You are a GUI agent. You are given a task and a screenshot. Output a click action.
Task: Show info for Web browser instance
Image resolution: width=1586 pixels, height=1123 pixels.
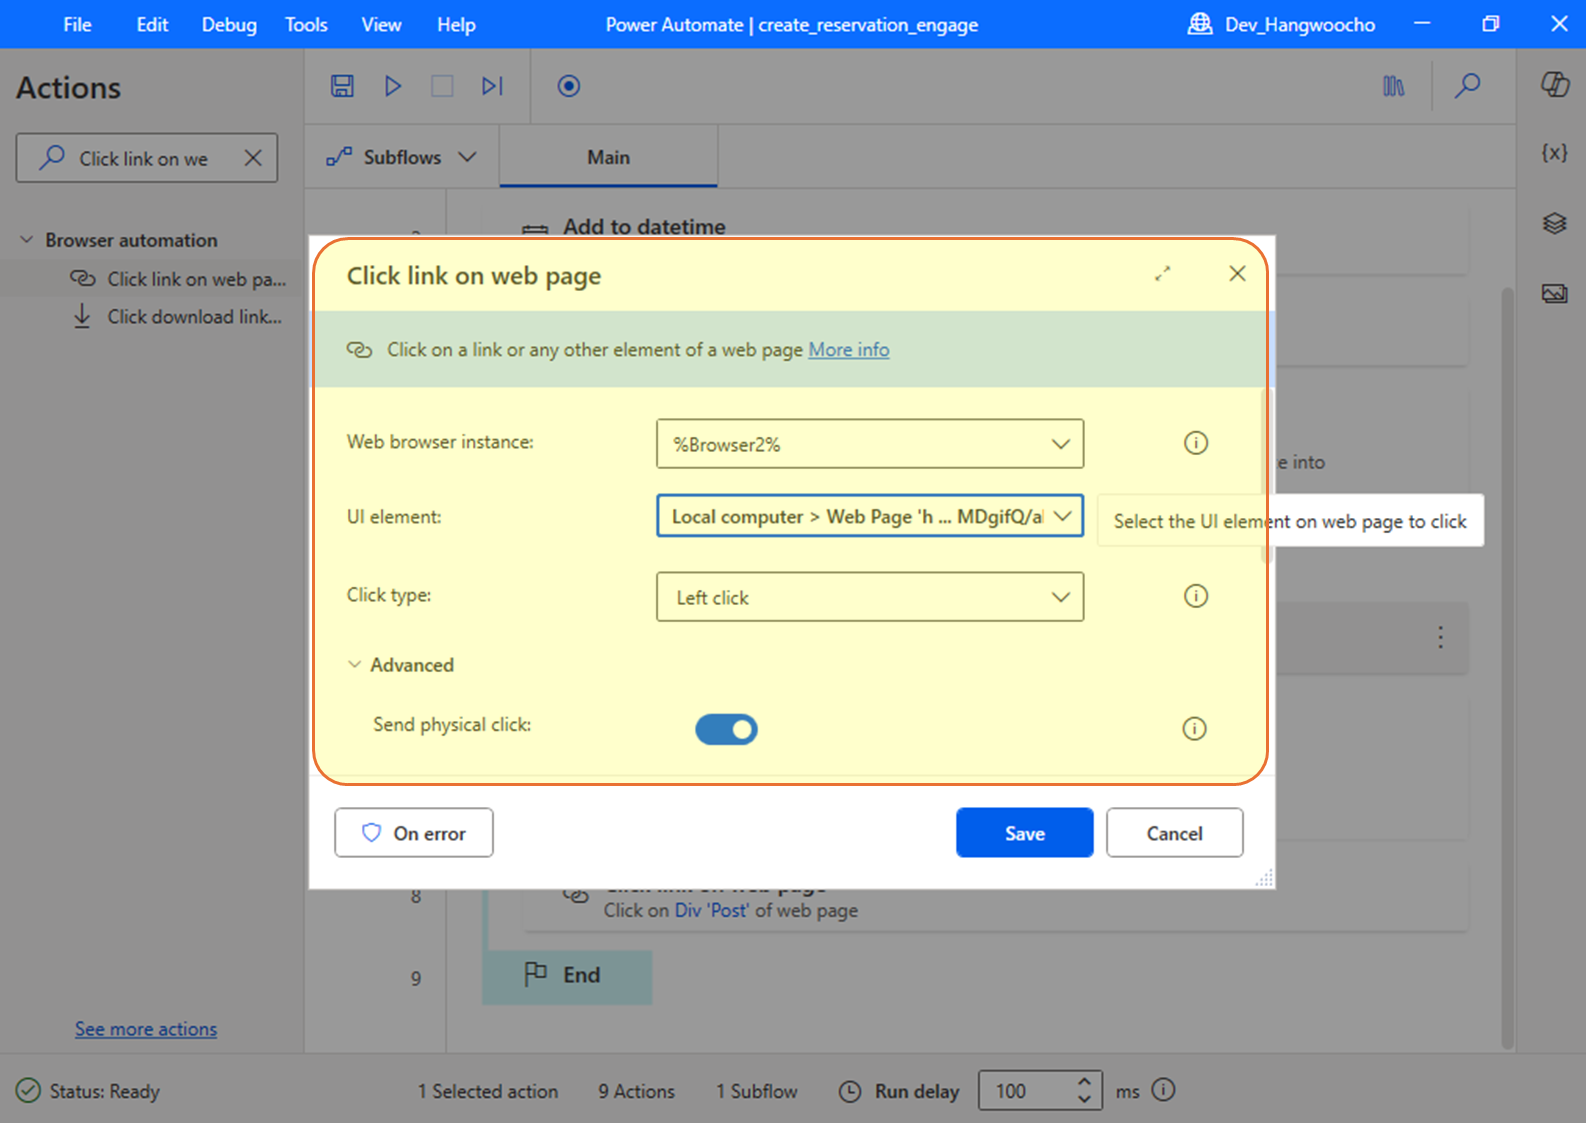tap(1196, 443)
